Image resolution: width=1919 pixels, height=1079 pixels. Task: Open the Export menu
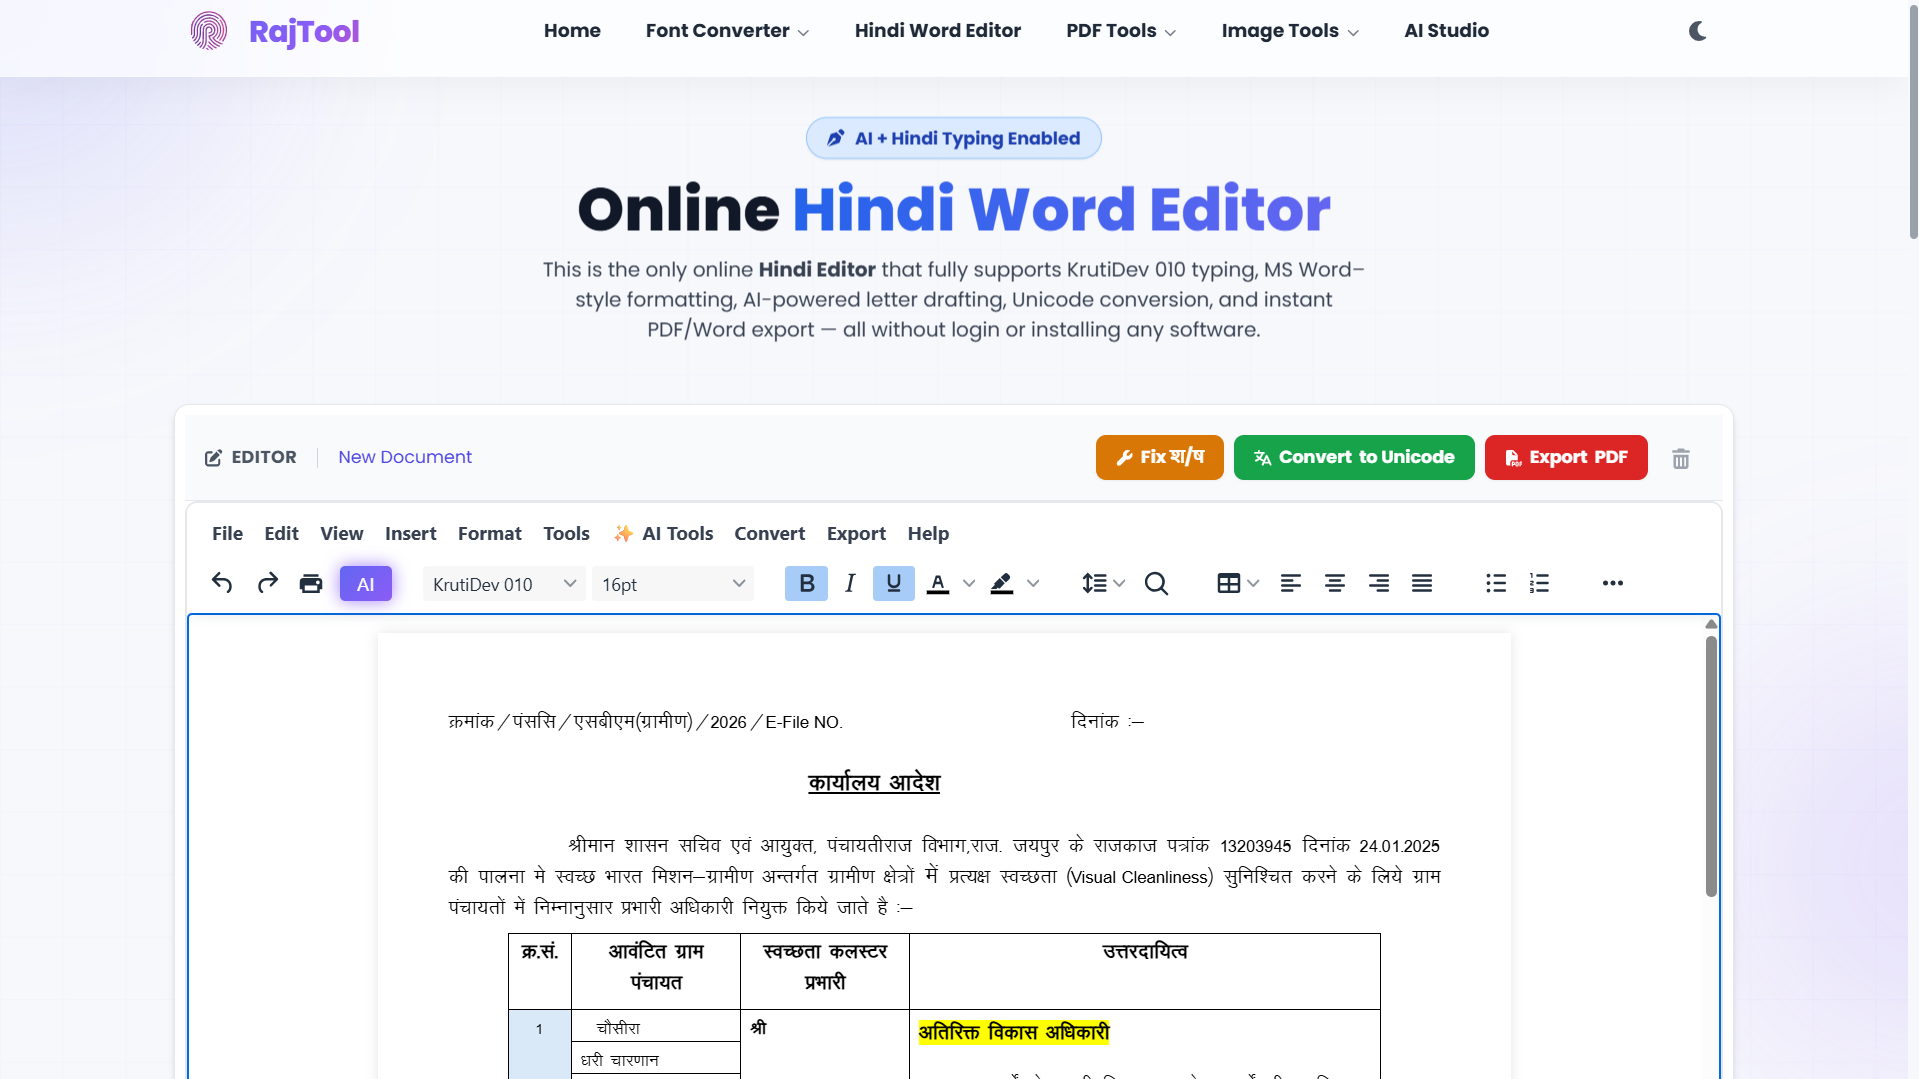[x=857, y=534]
